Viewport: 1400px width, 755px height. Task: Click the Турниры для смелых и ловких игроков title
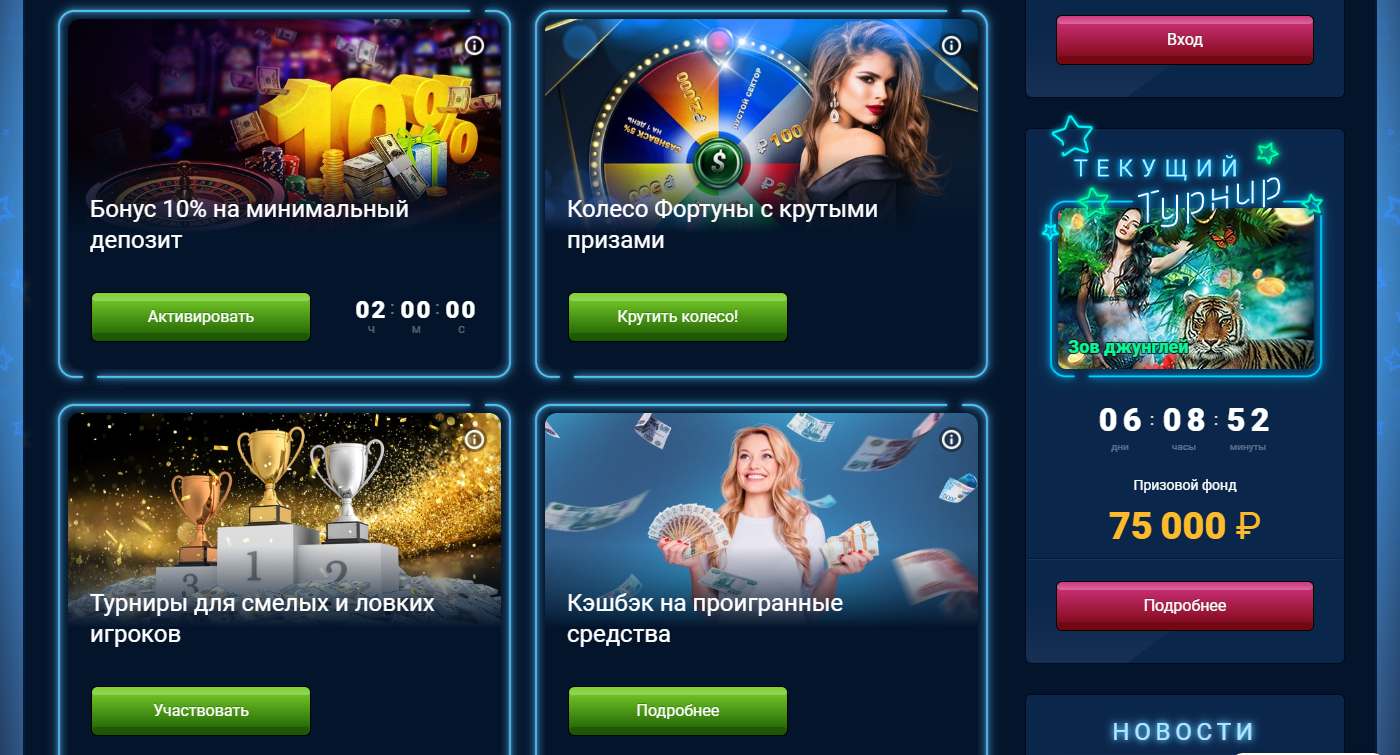262,619
